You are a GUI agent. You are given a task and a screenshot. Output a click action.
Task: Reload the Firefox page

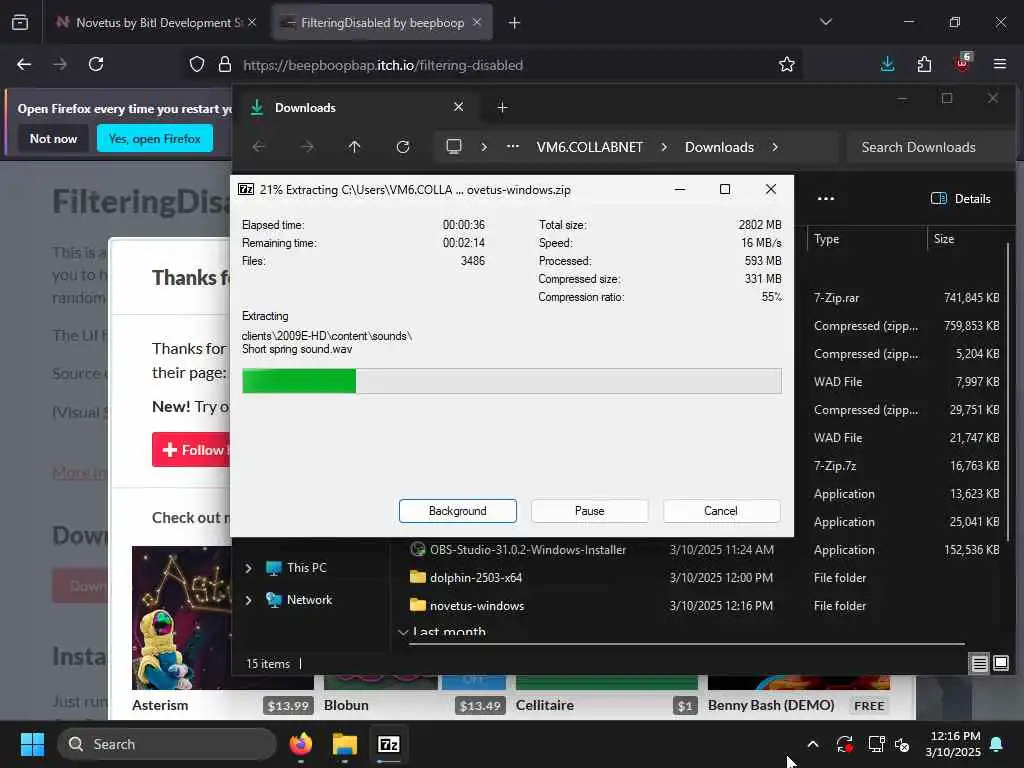pyautogui.click(x=96, y=64)
